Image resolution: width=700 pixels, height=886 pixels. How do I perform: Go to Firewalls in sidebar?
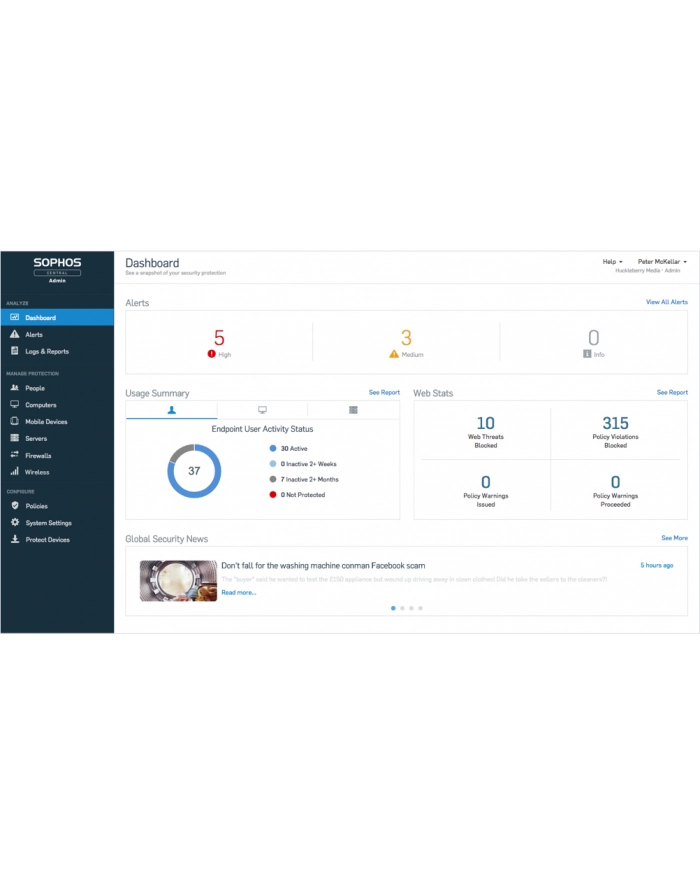click(x=57, y=455)
